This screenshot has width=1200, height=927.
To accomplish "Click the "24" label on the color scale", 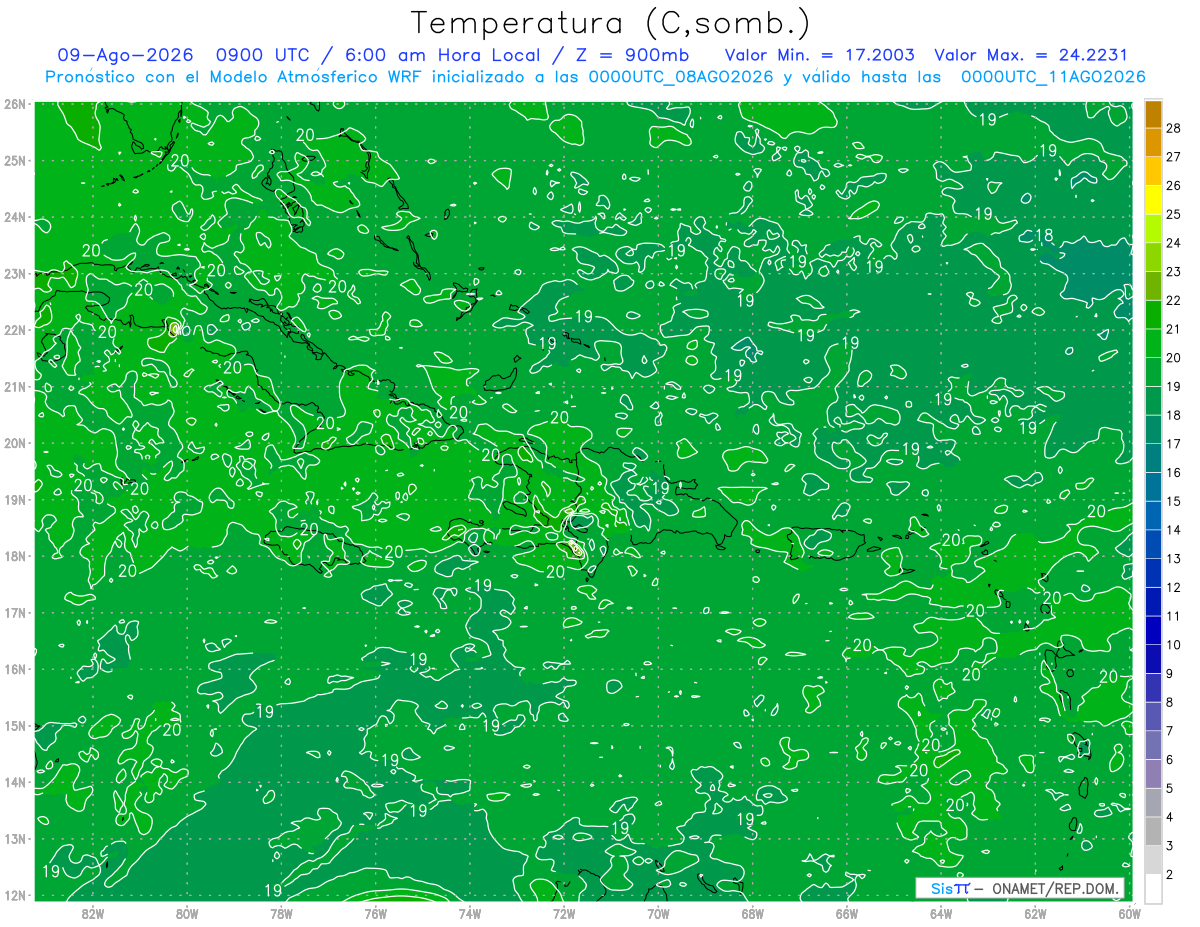I will point(1173,243).
